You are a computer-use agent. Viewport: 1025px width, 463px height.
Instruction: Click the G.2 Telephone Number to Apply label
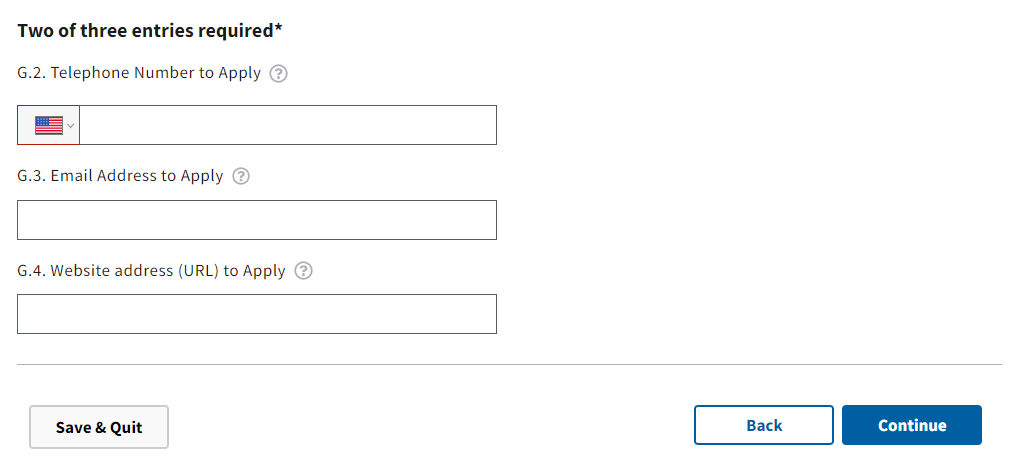click(139, 73)
